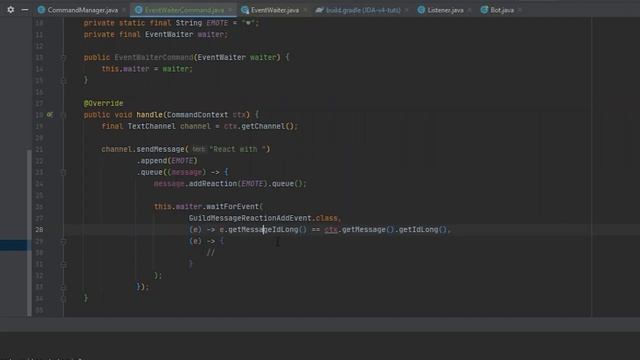Click GuildMessageReactionAddEvent.class in the code
This screenshot has height=360, width=640.
pos(263,218)
